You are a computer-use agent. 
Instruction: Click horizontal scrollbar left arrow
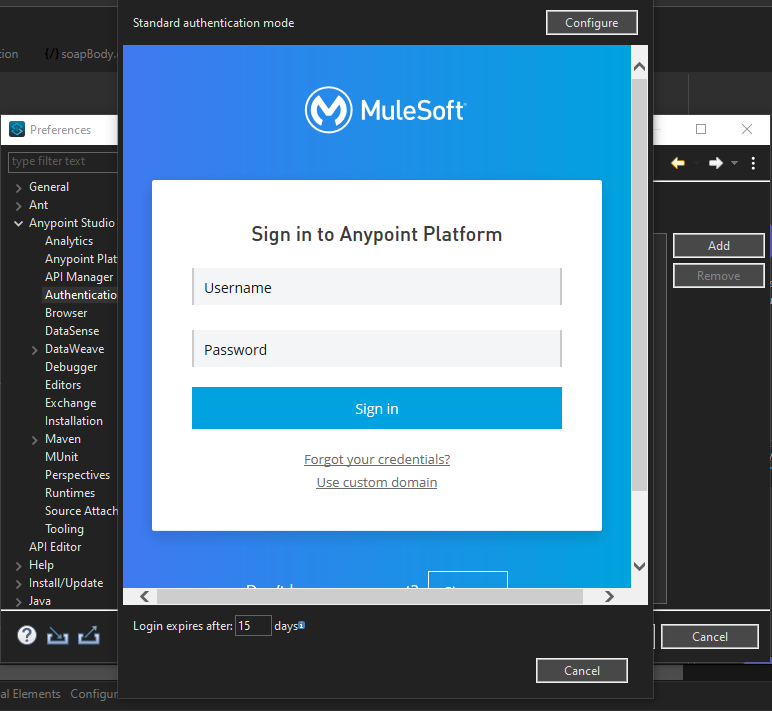tap(144, 596)
